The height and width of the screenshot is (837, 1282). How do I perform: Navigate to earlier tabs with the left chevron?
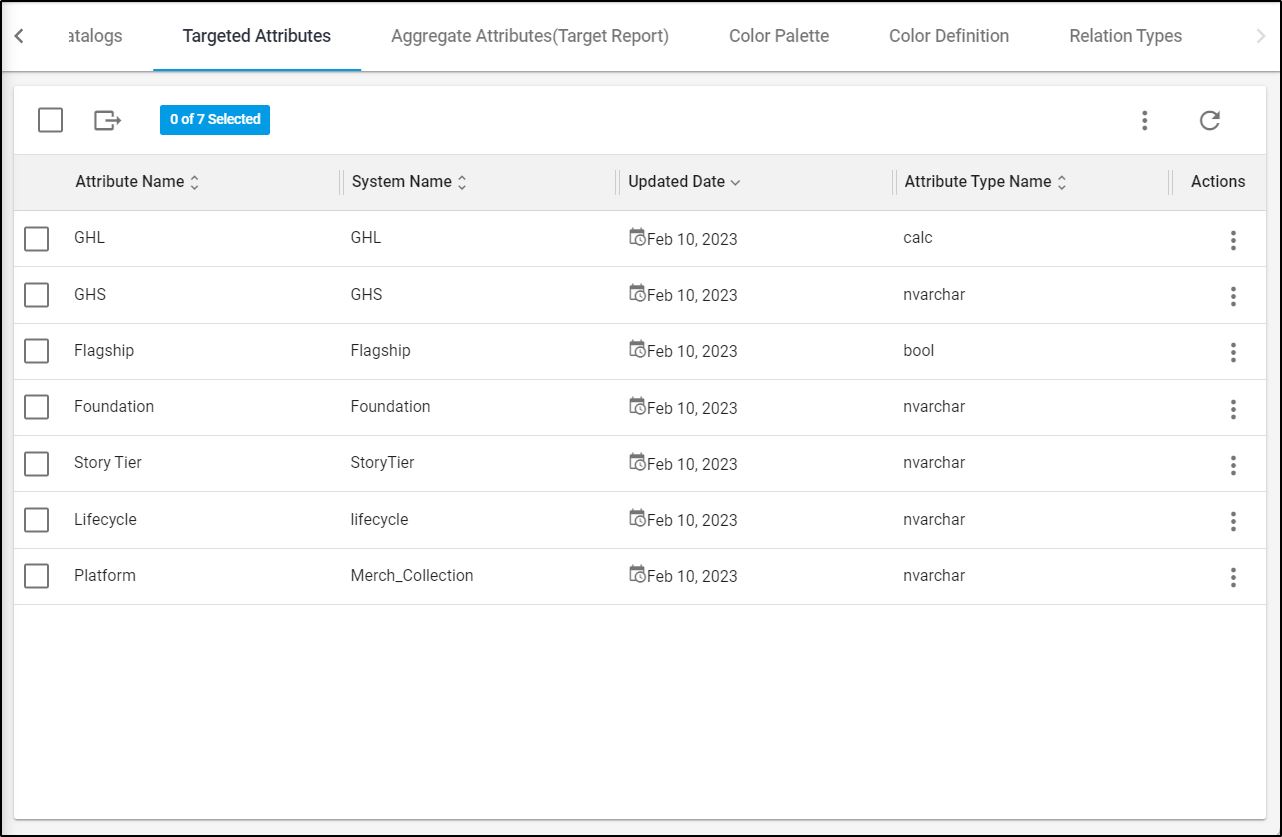click(x=18, y=34)
